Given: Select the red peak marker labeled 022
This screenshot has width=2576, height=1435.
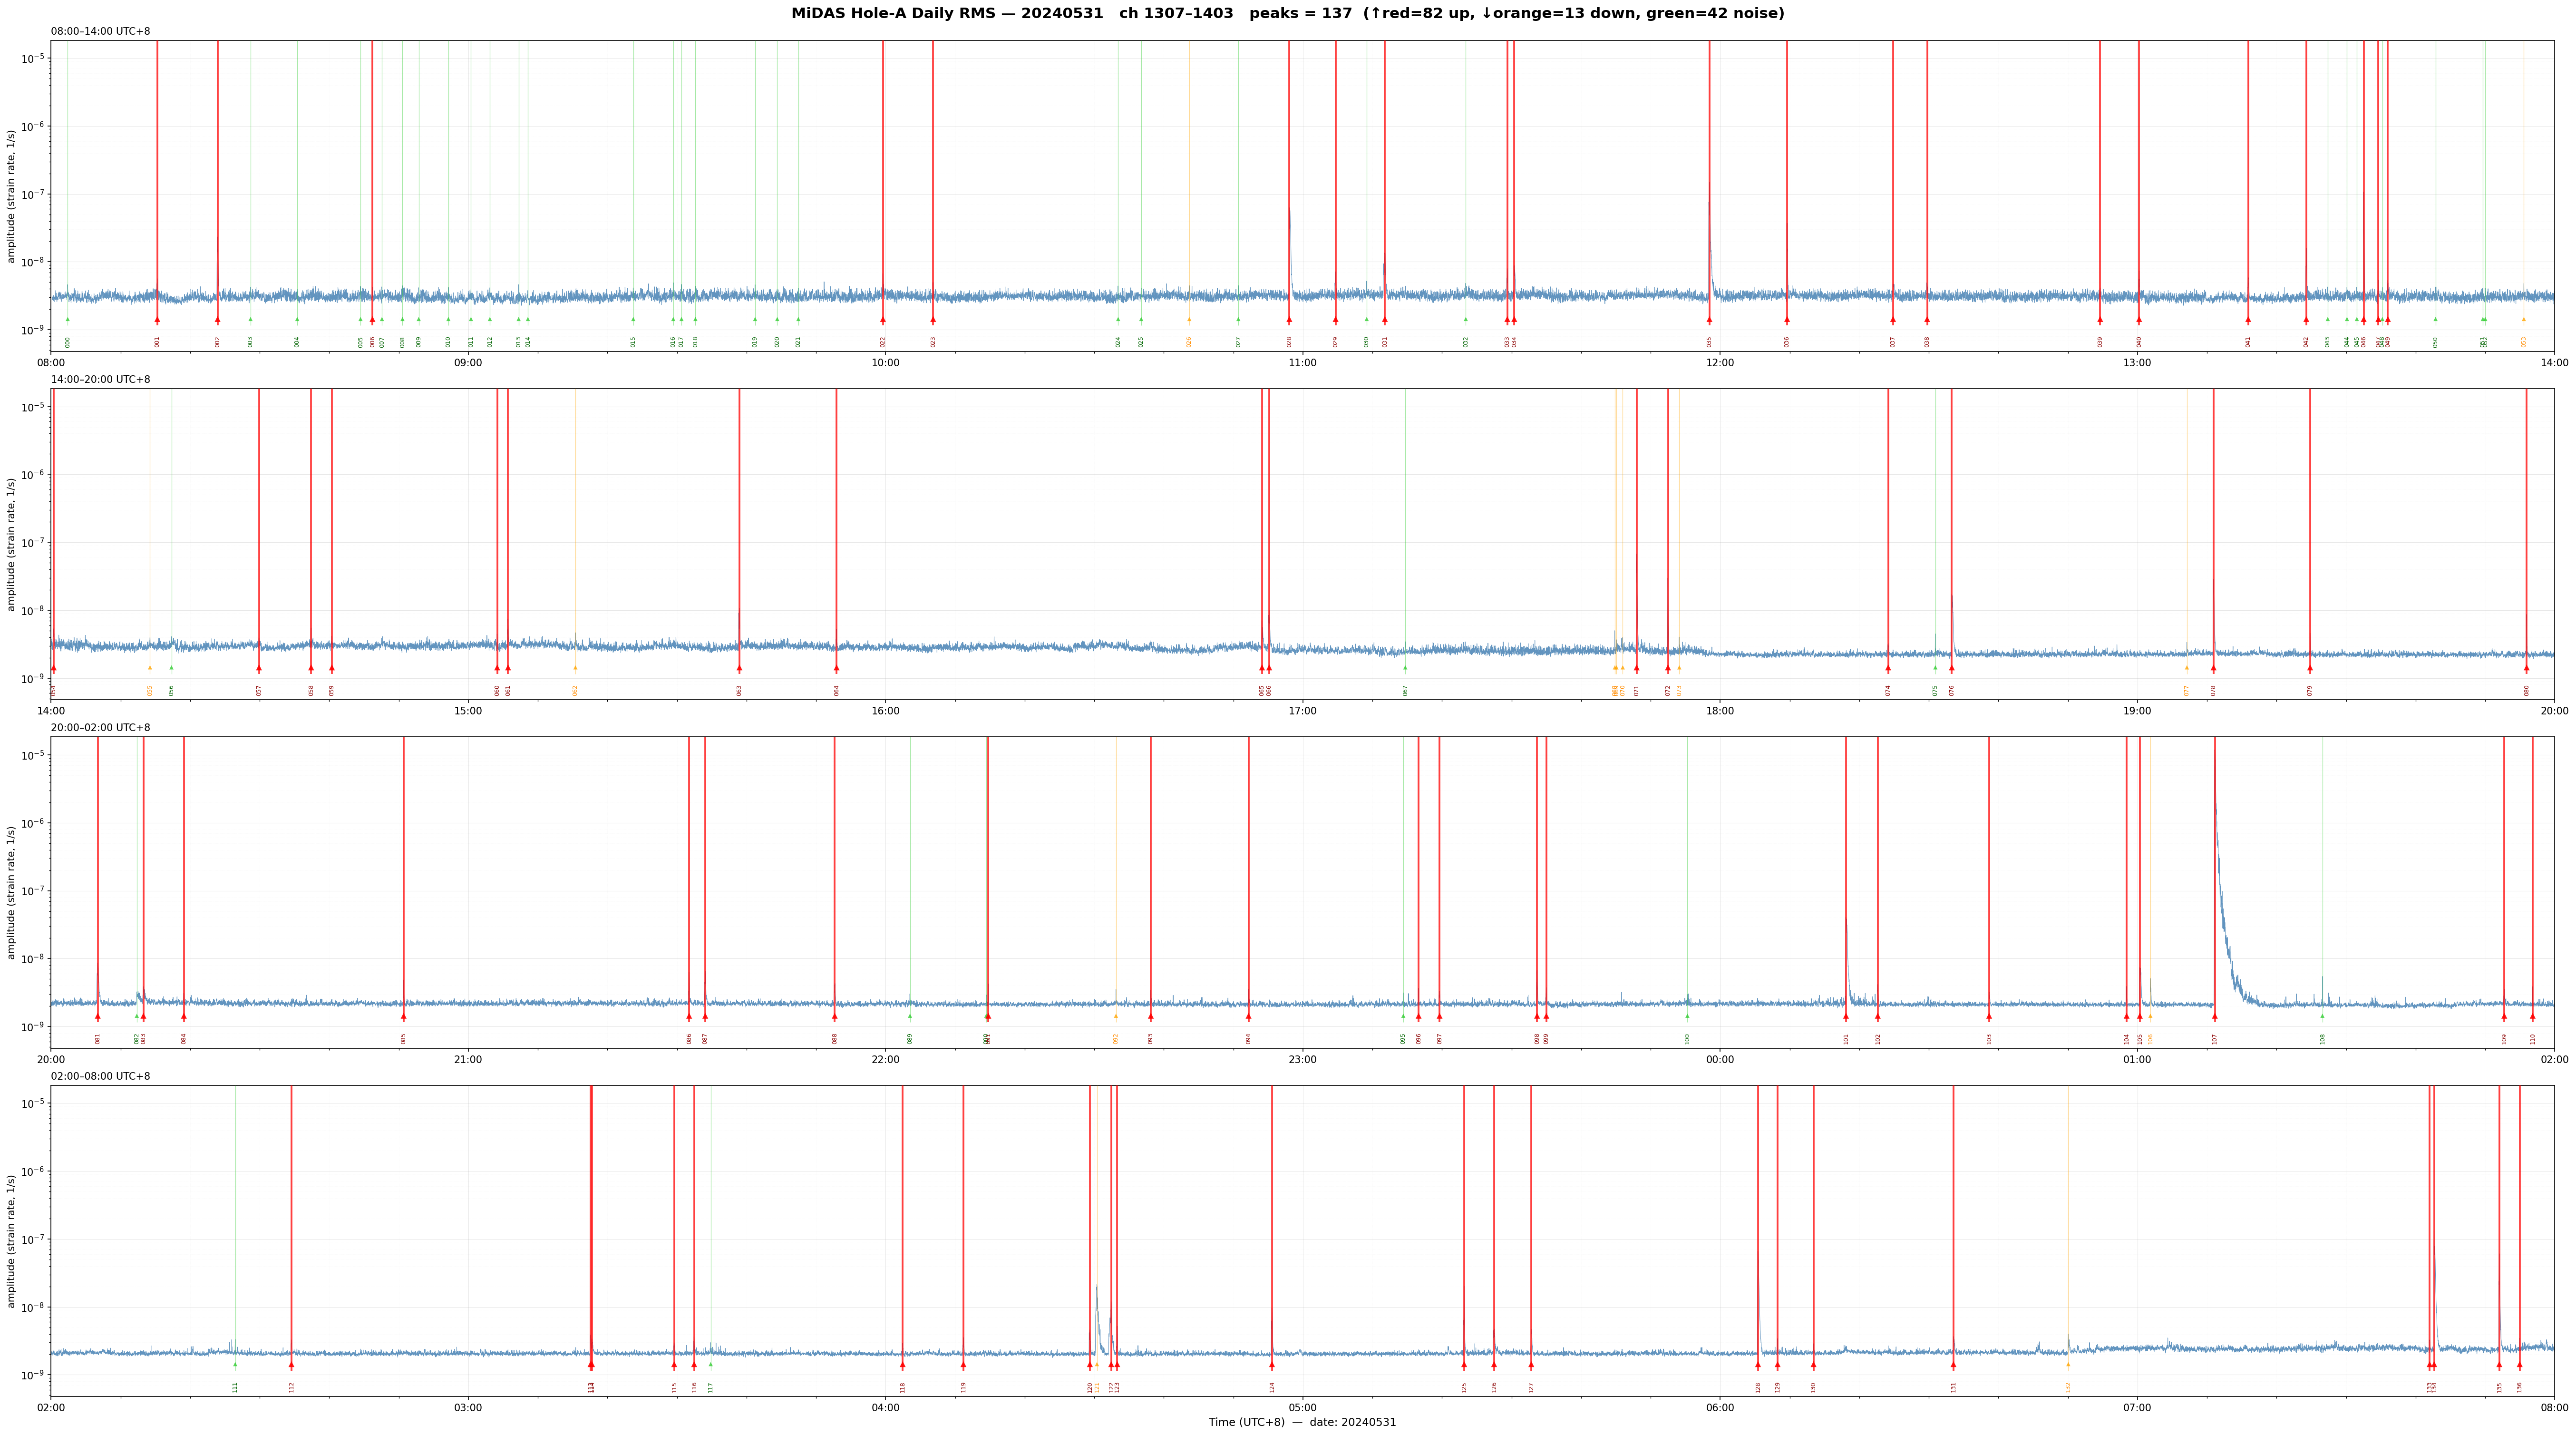Looking at the screenshot, I should 883,320.
